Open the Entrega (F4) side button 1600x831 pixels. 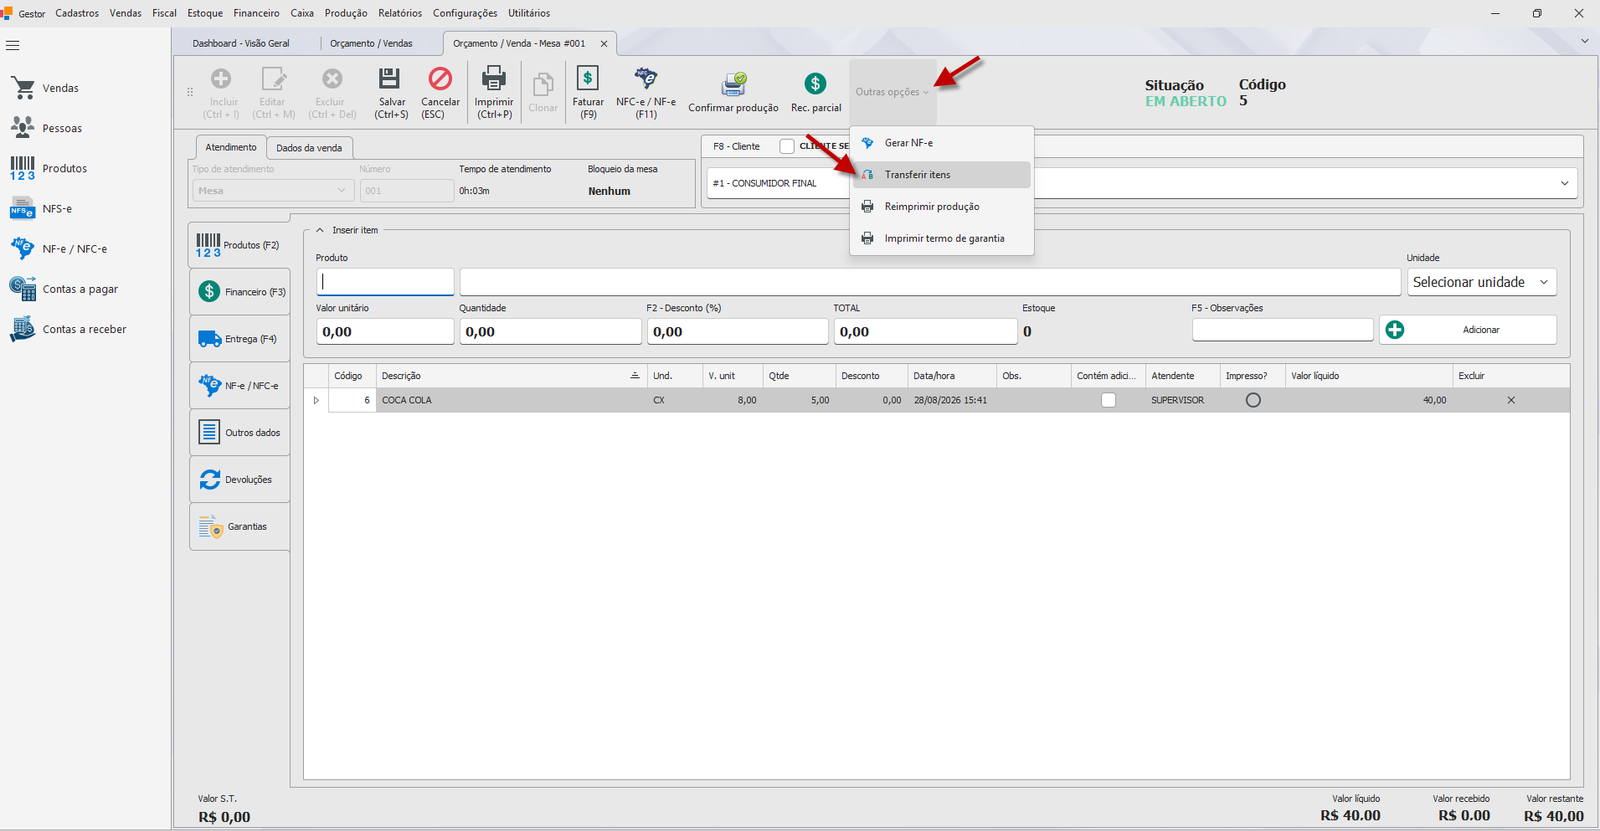(239, 339)
